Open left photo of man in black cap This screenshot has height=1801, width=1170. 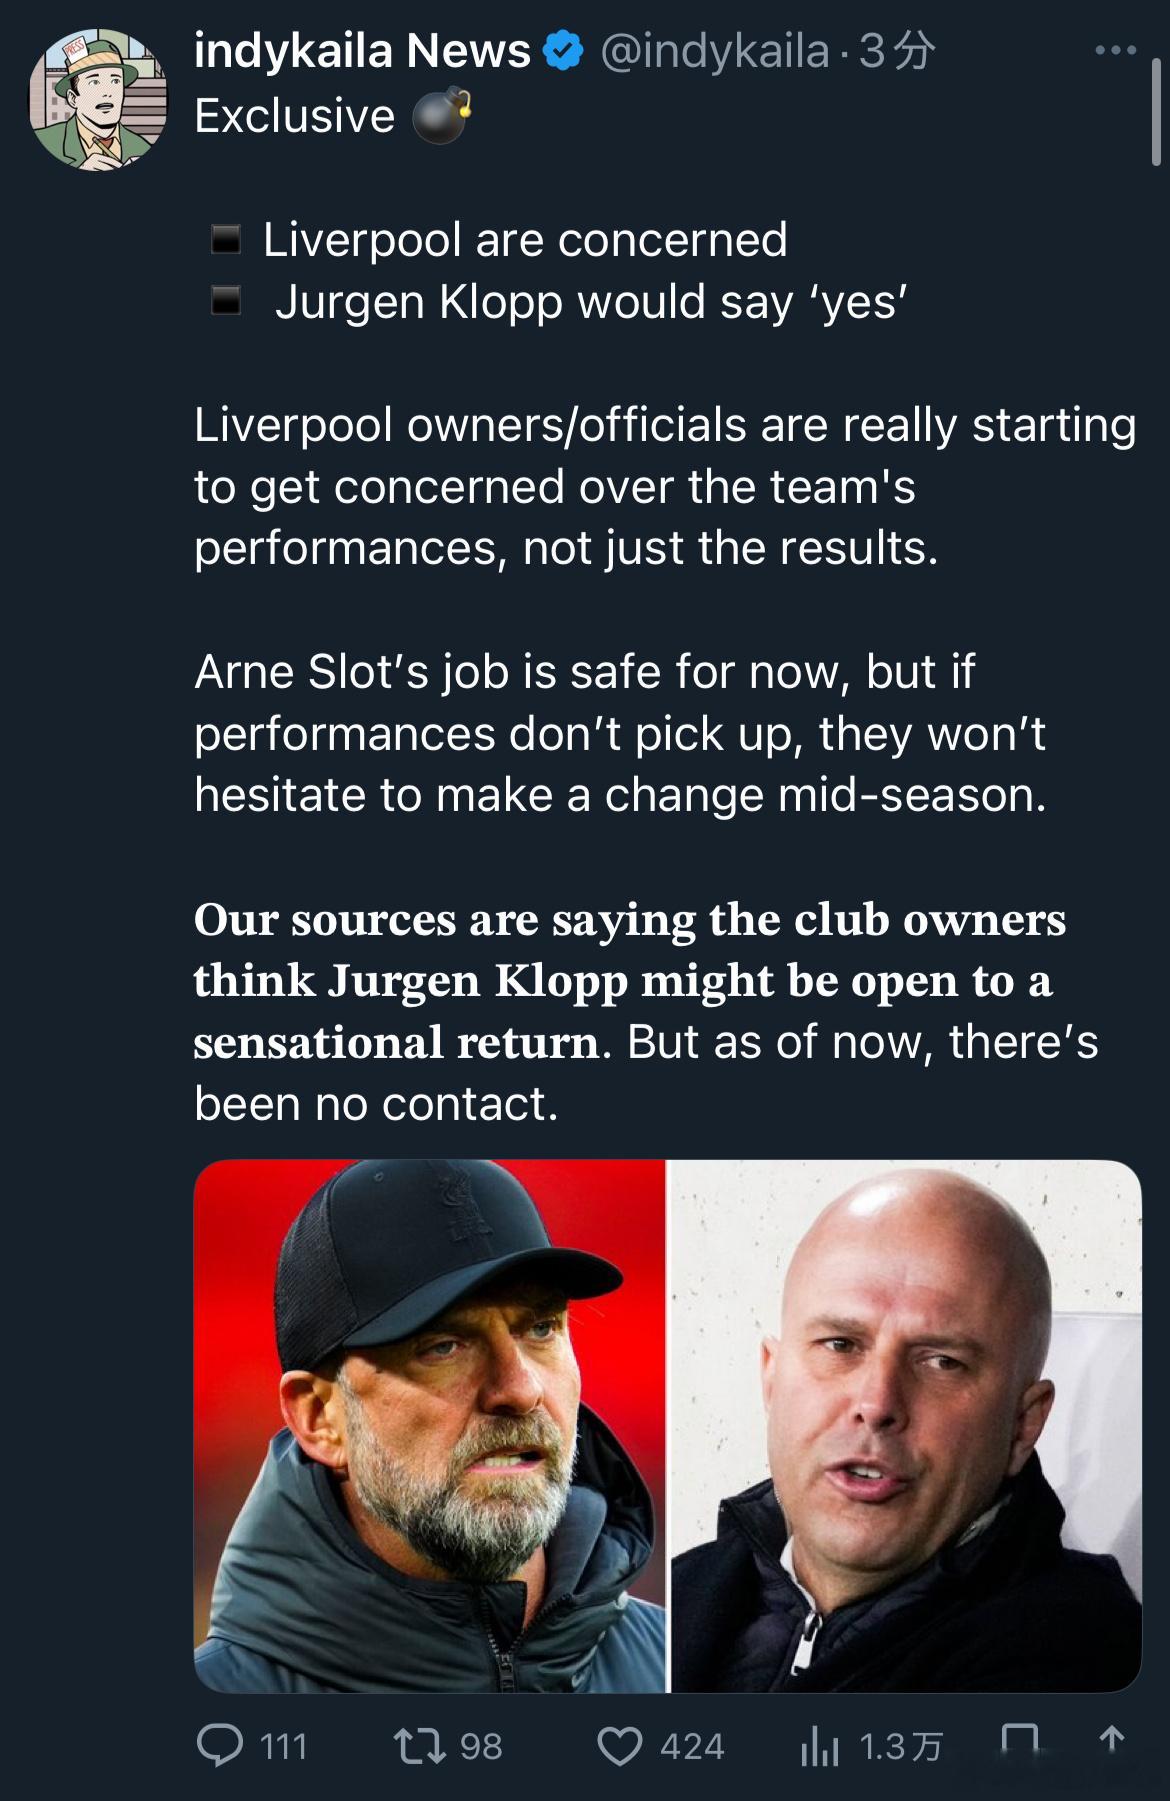430,1425
